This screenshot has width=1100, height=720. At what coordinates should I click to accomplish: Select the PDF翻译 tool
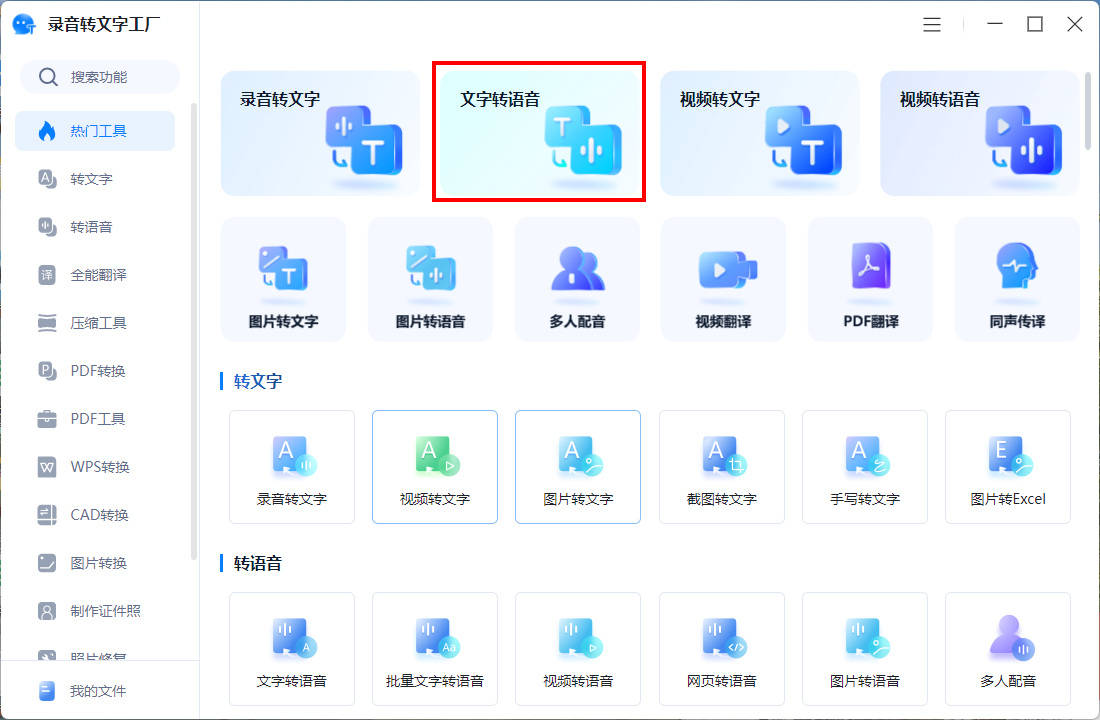coord(869,279)
